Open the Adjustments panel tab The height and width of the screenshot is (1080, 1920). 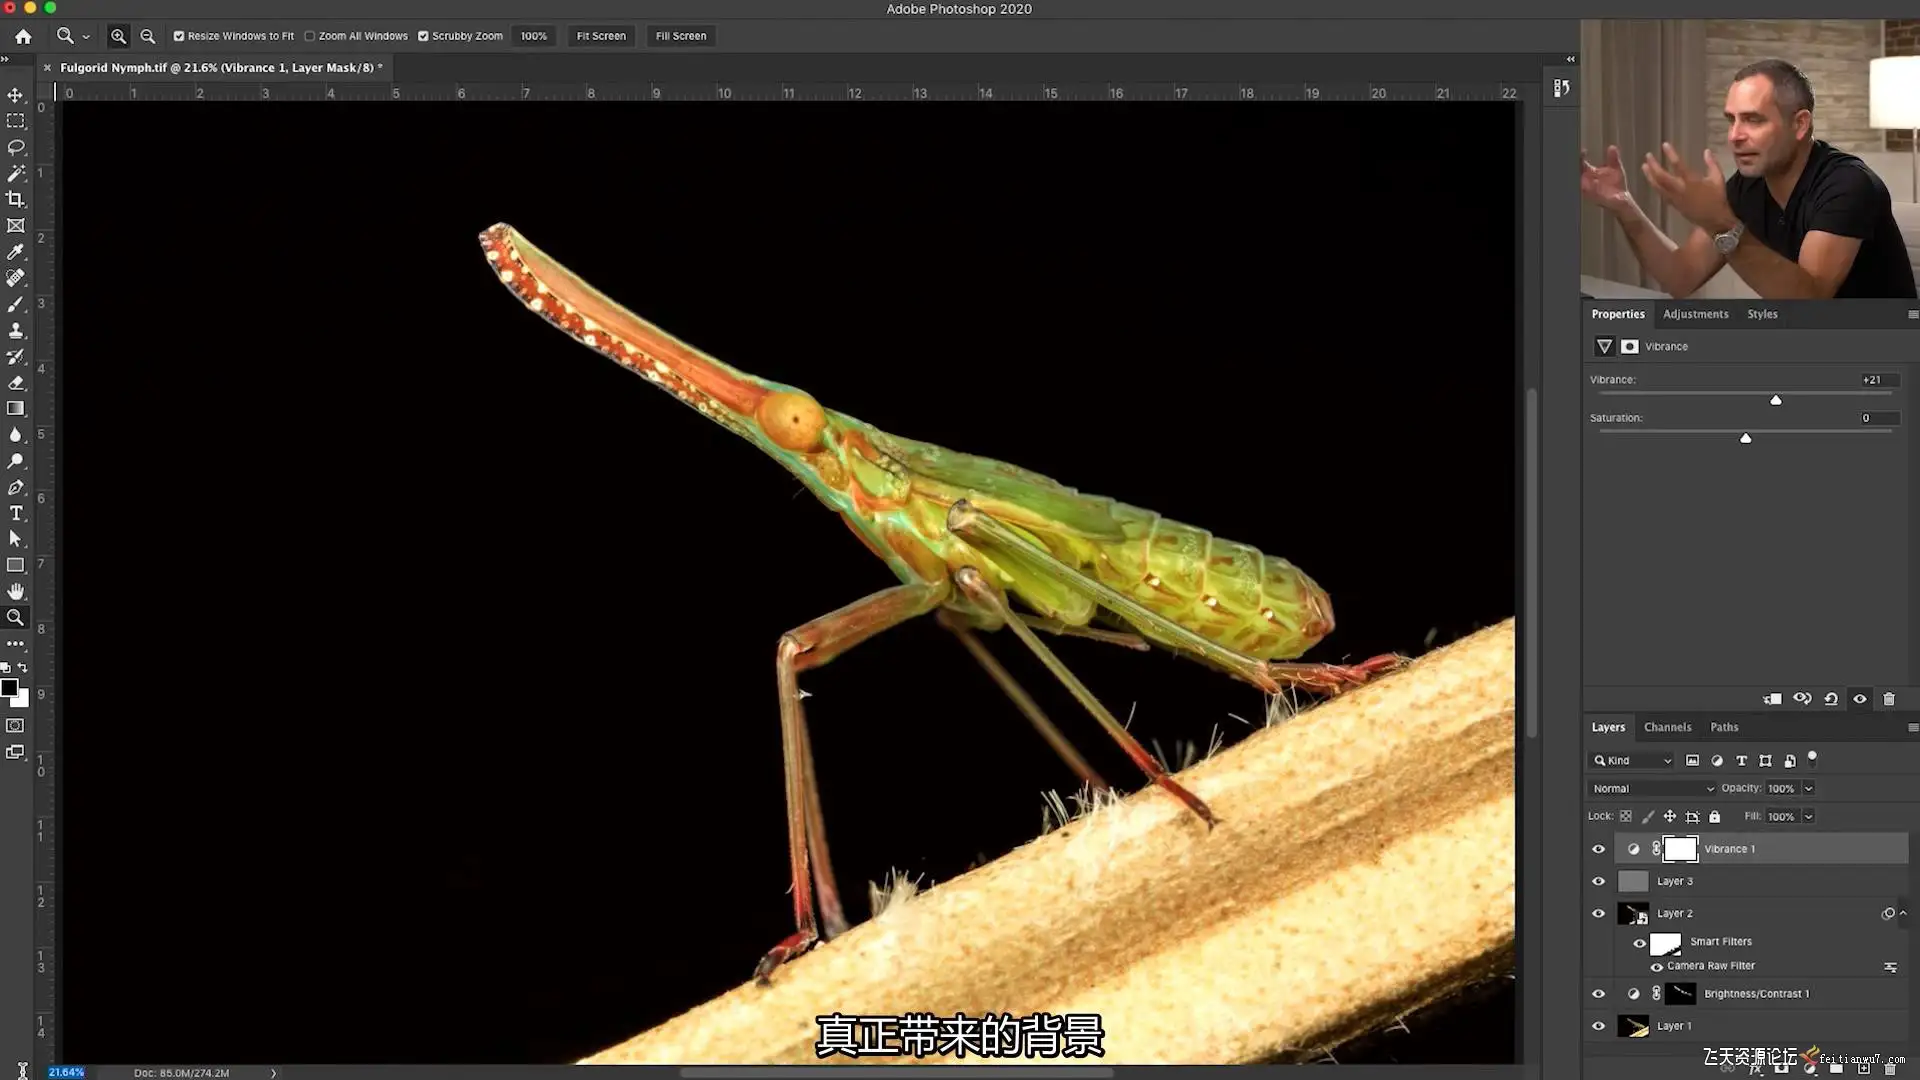click(1695, 314)
